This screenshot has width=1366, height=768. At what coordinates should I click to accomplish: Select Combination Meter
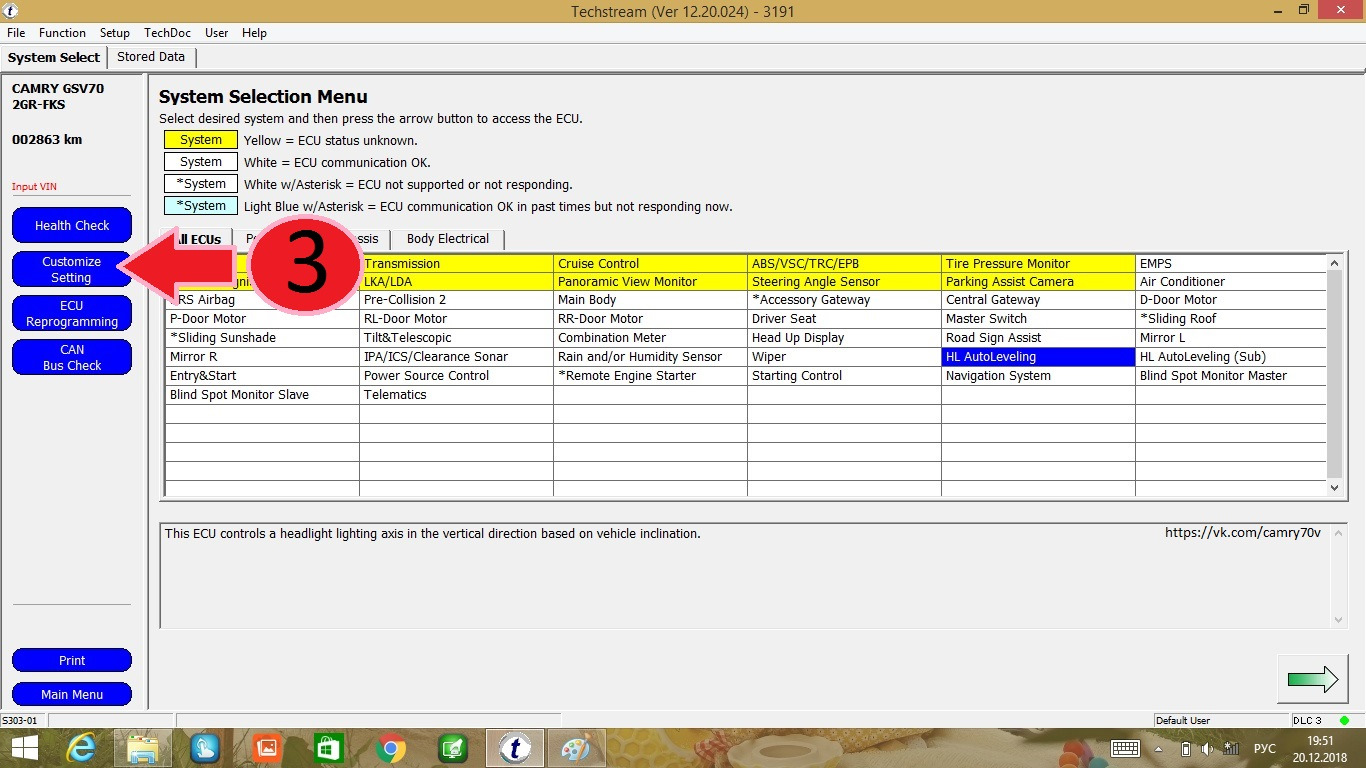click(x=650, y=338)
